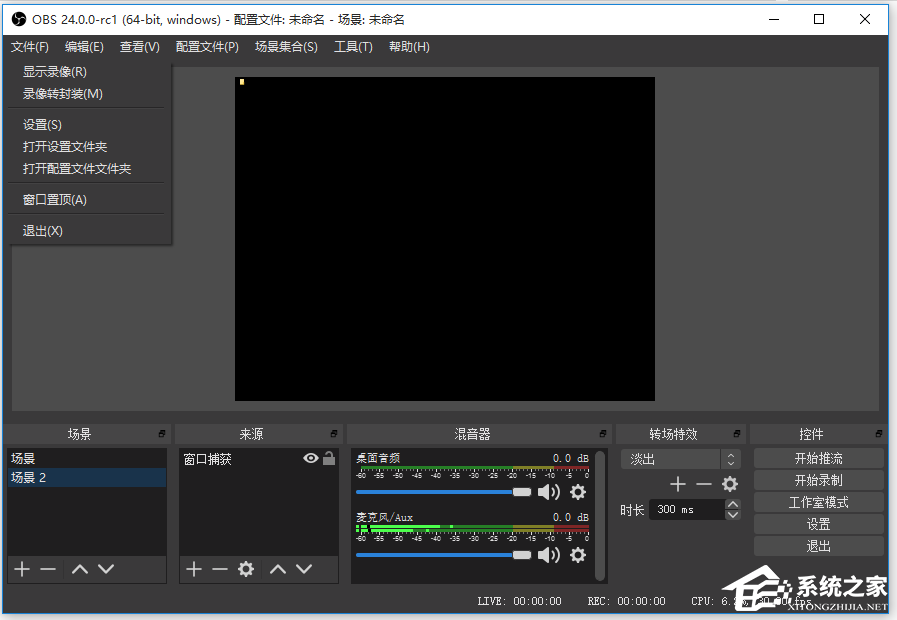Enter 工作室模式 via its button
The image size is (897, 620).
point(818,501)
